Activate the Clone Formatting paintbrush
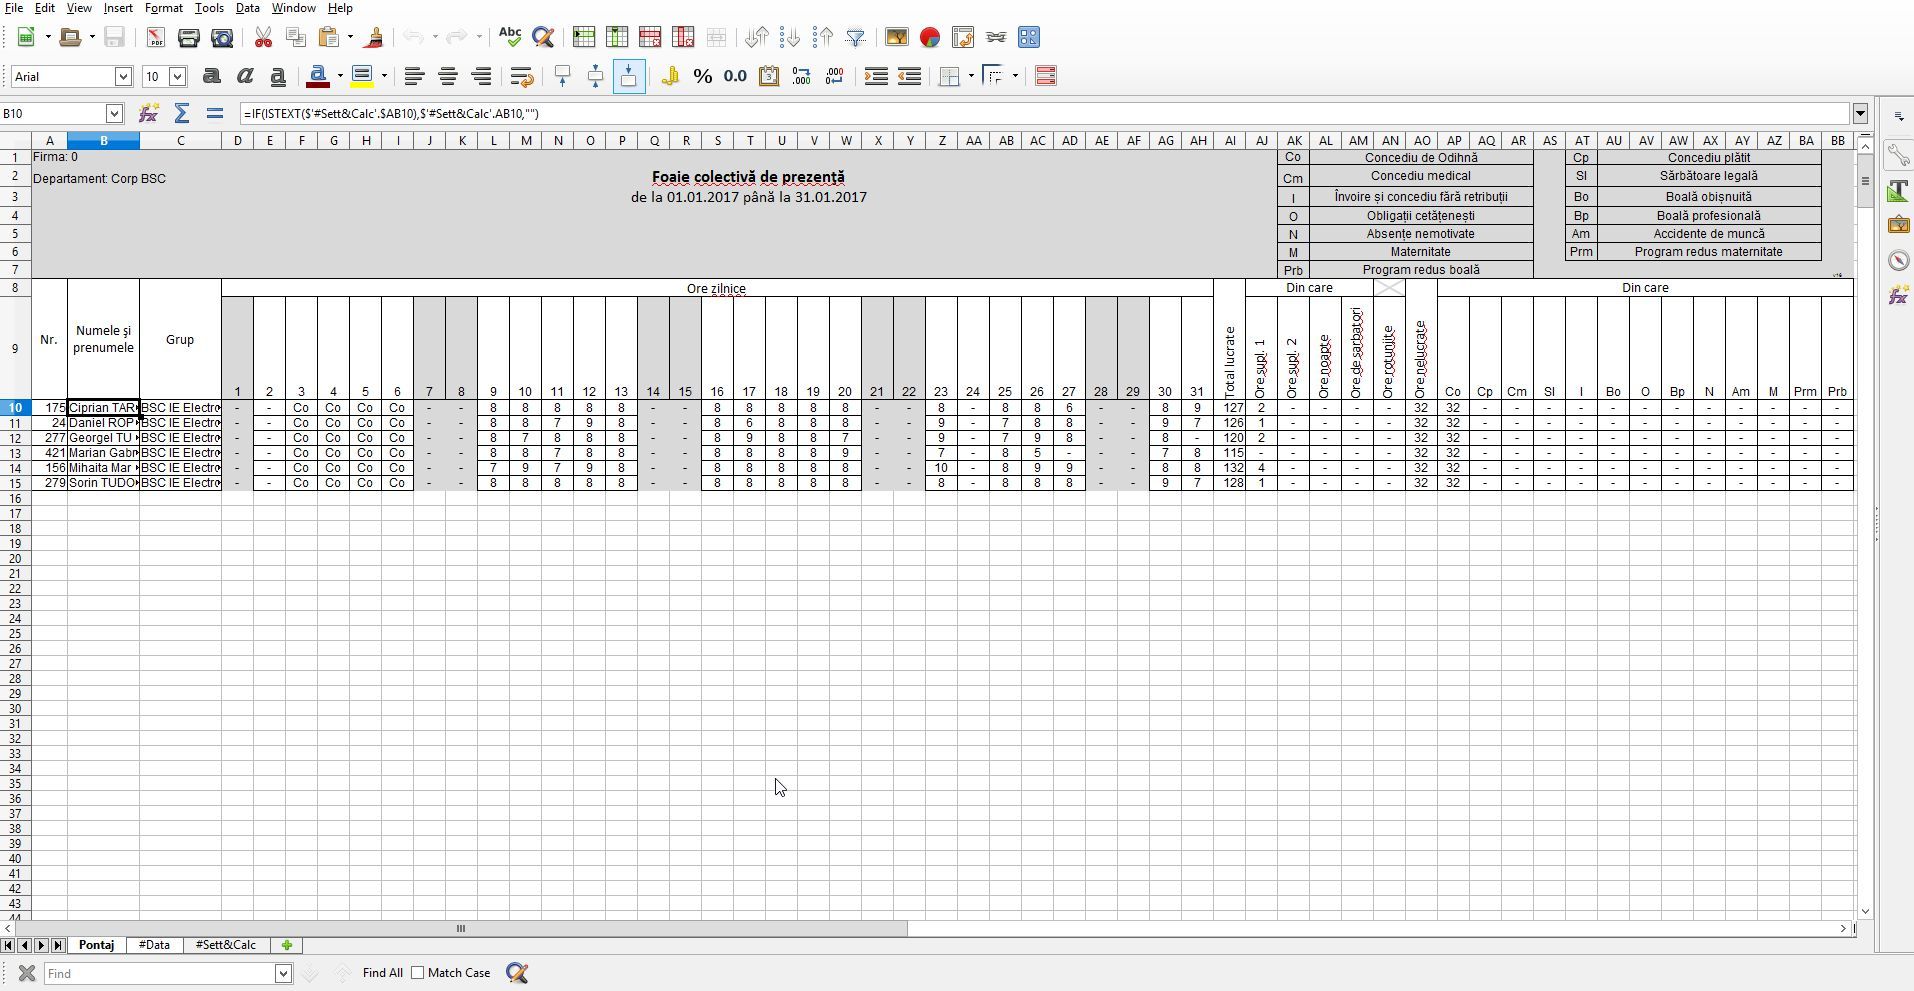1914x991 pixels. 374,37
